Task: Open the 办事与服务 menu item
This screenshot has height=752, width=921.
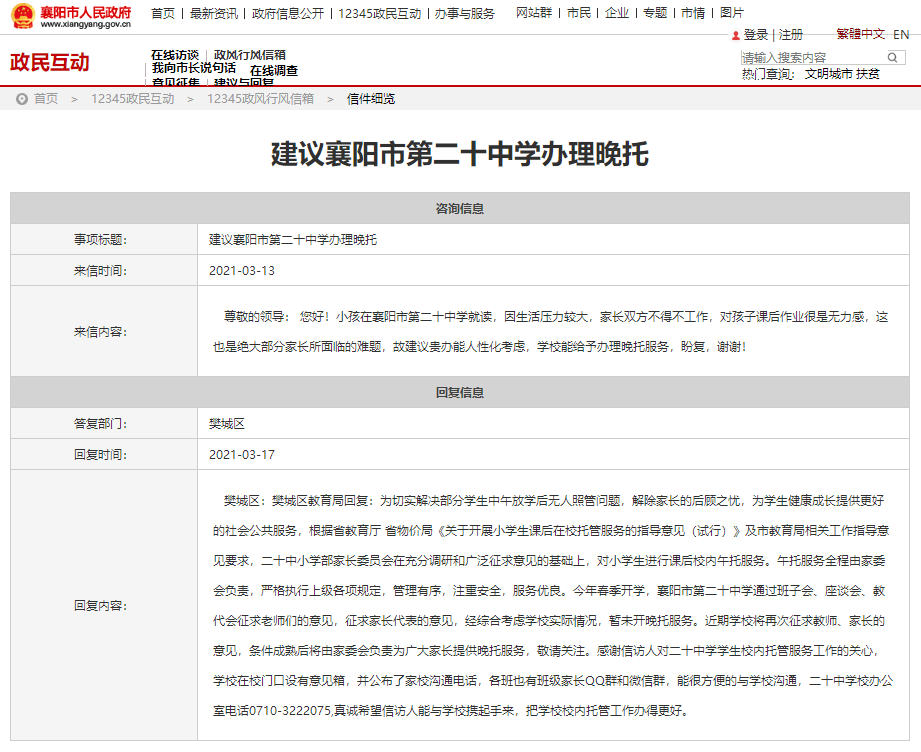Action: click(x=464, y=13)
